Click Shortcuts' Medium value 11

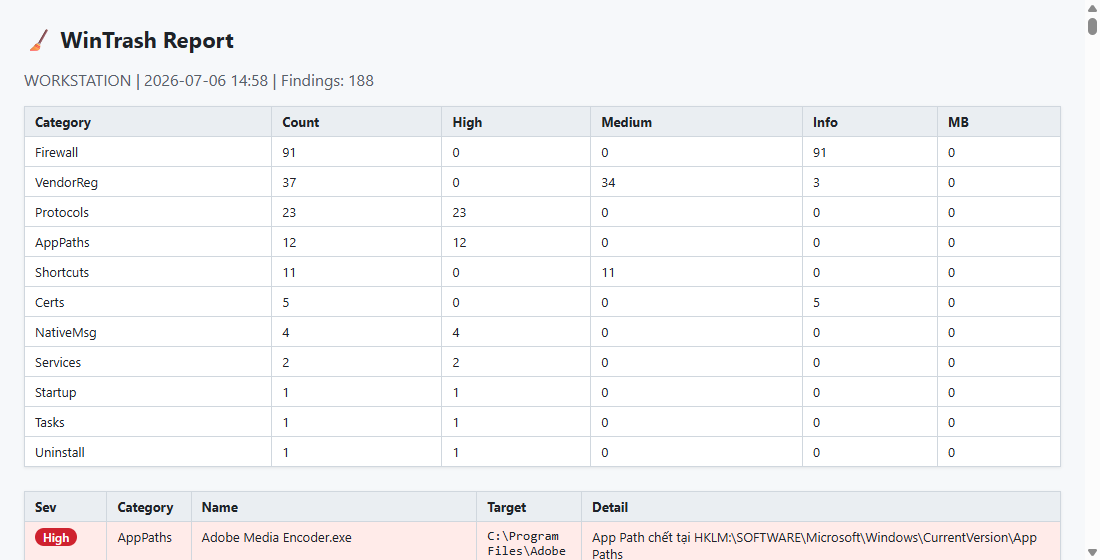click(608, 272)
